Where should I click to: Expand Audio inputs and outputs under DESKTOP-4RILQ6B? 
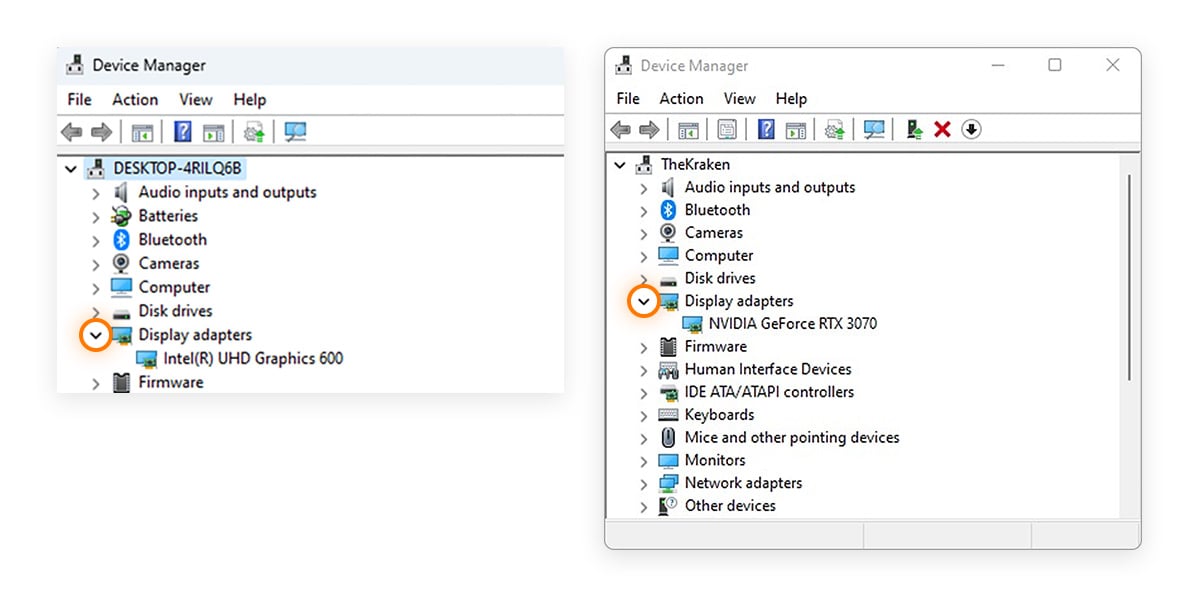96,192
